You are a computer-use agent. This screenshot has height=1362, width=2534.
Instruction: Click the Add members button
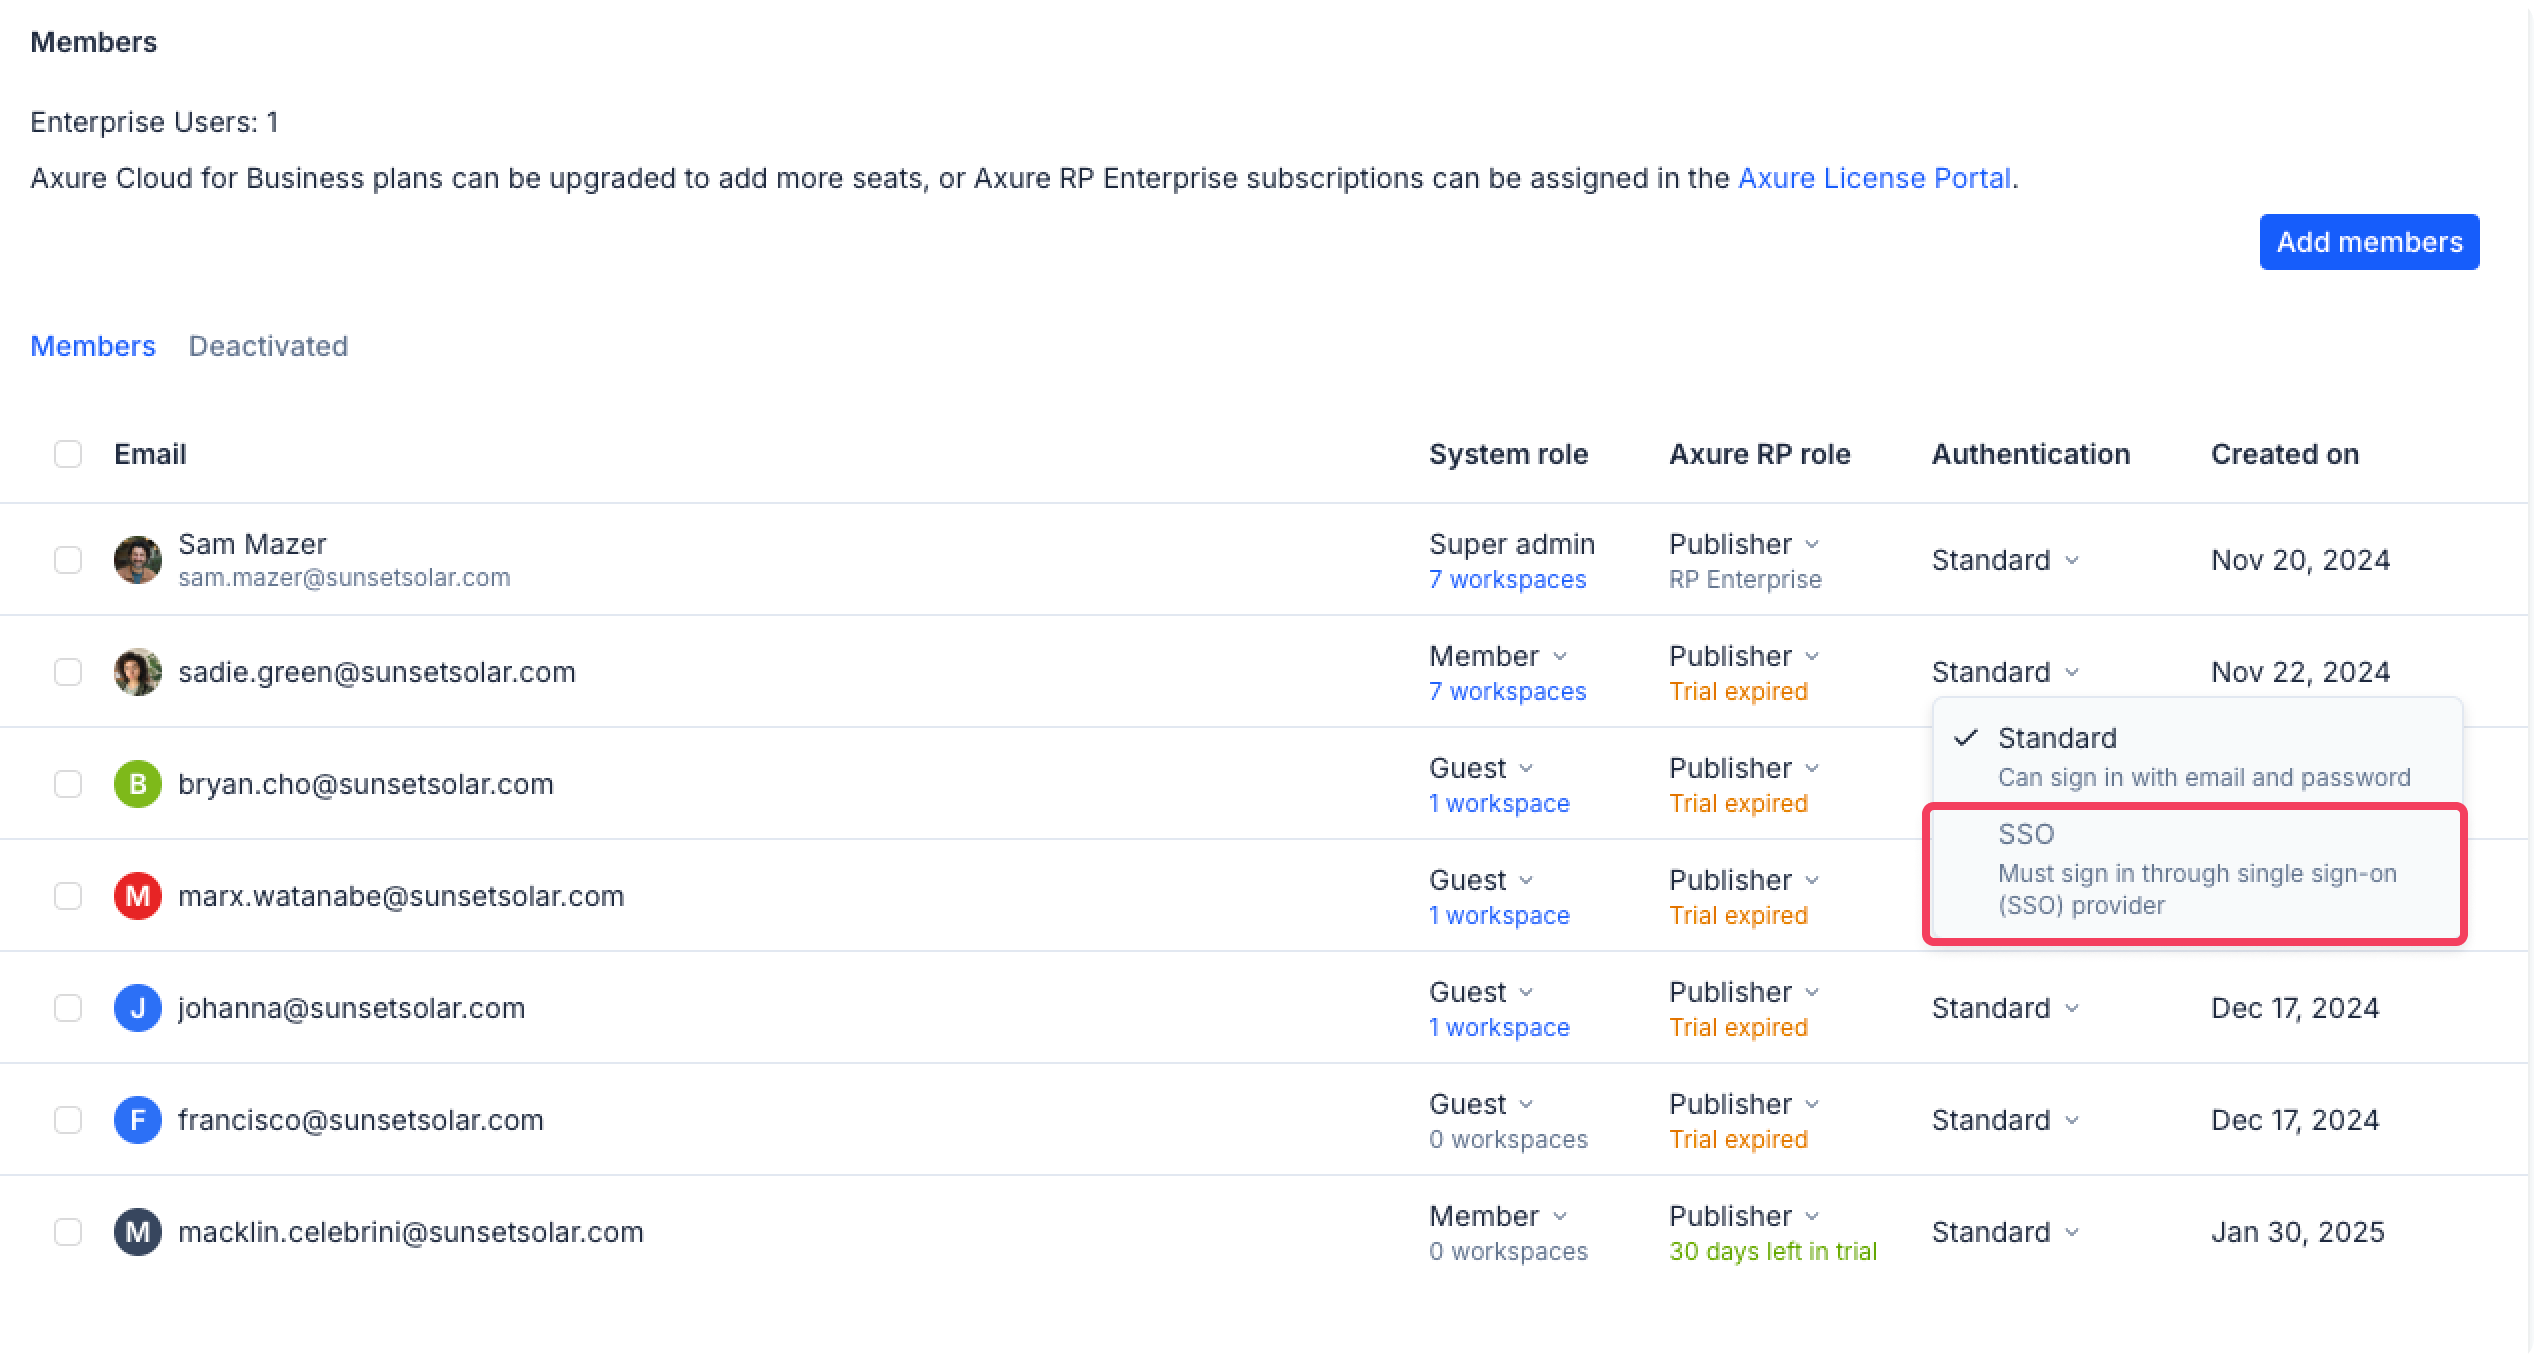click(x=2368, y=242)
